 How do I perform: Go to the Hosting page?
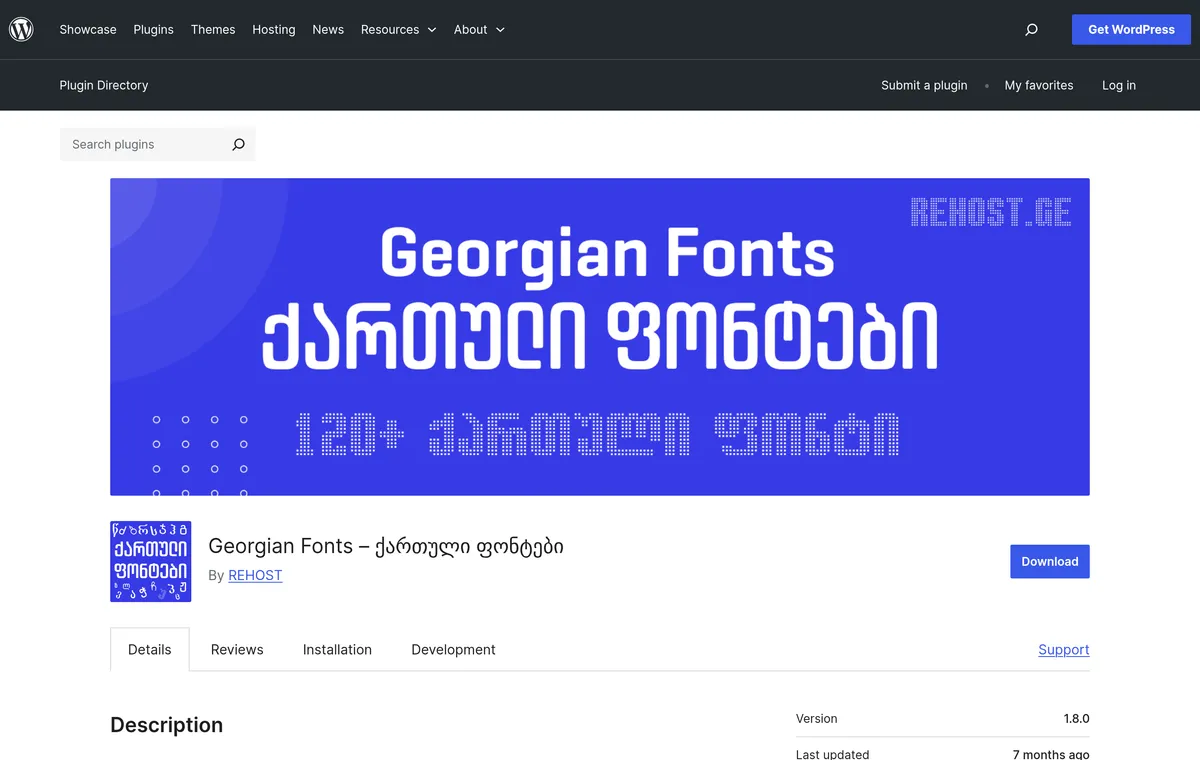pyautogui.click(x=274, y=30)
